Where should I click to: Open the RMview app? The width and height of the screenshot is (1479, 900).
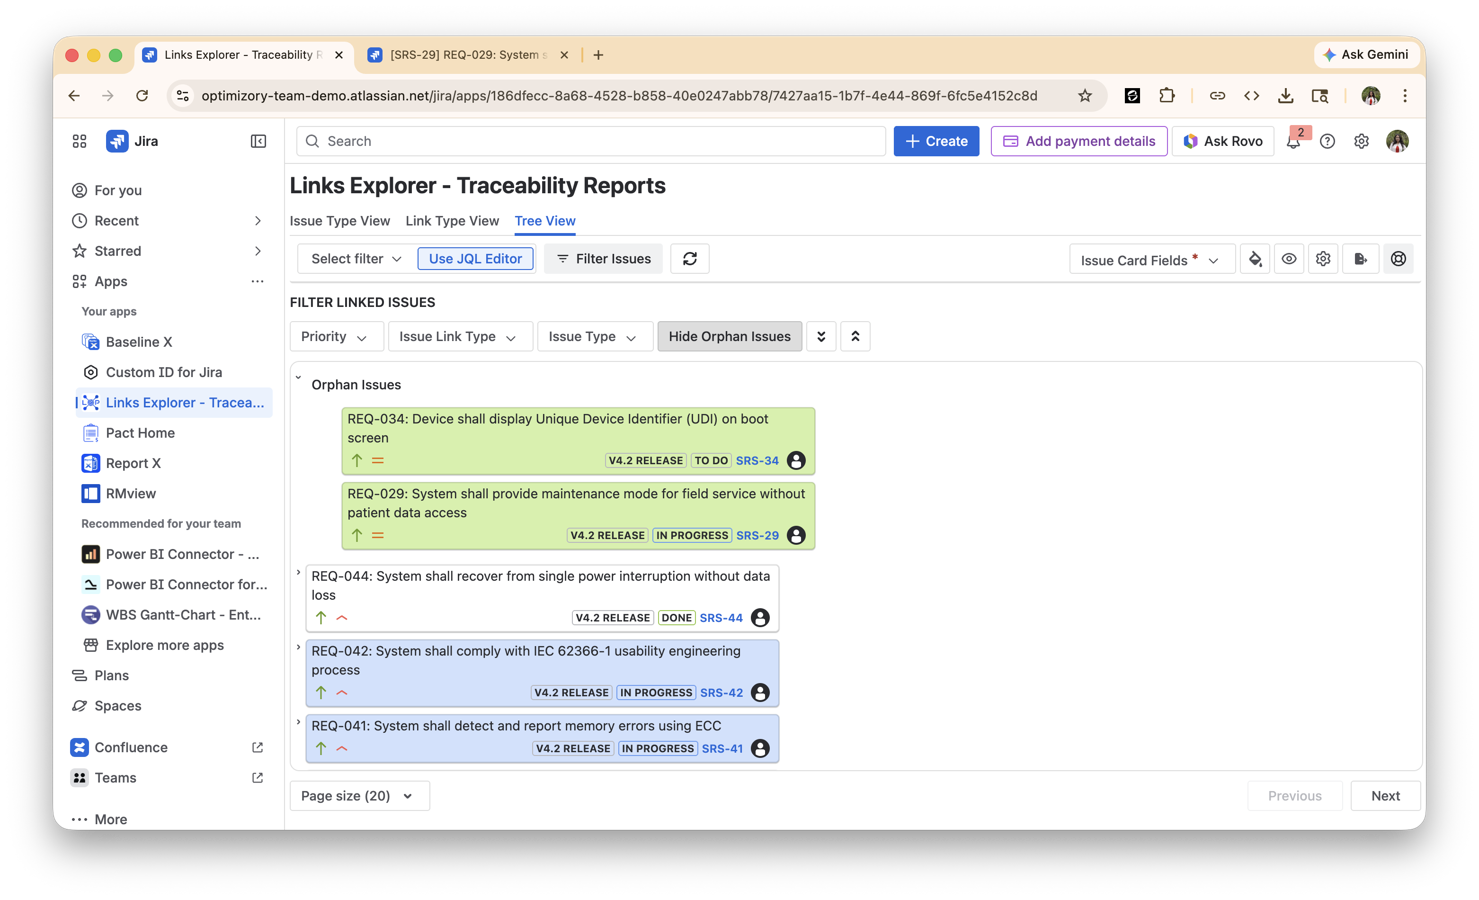point(128,493)
